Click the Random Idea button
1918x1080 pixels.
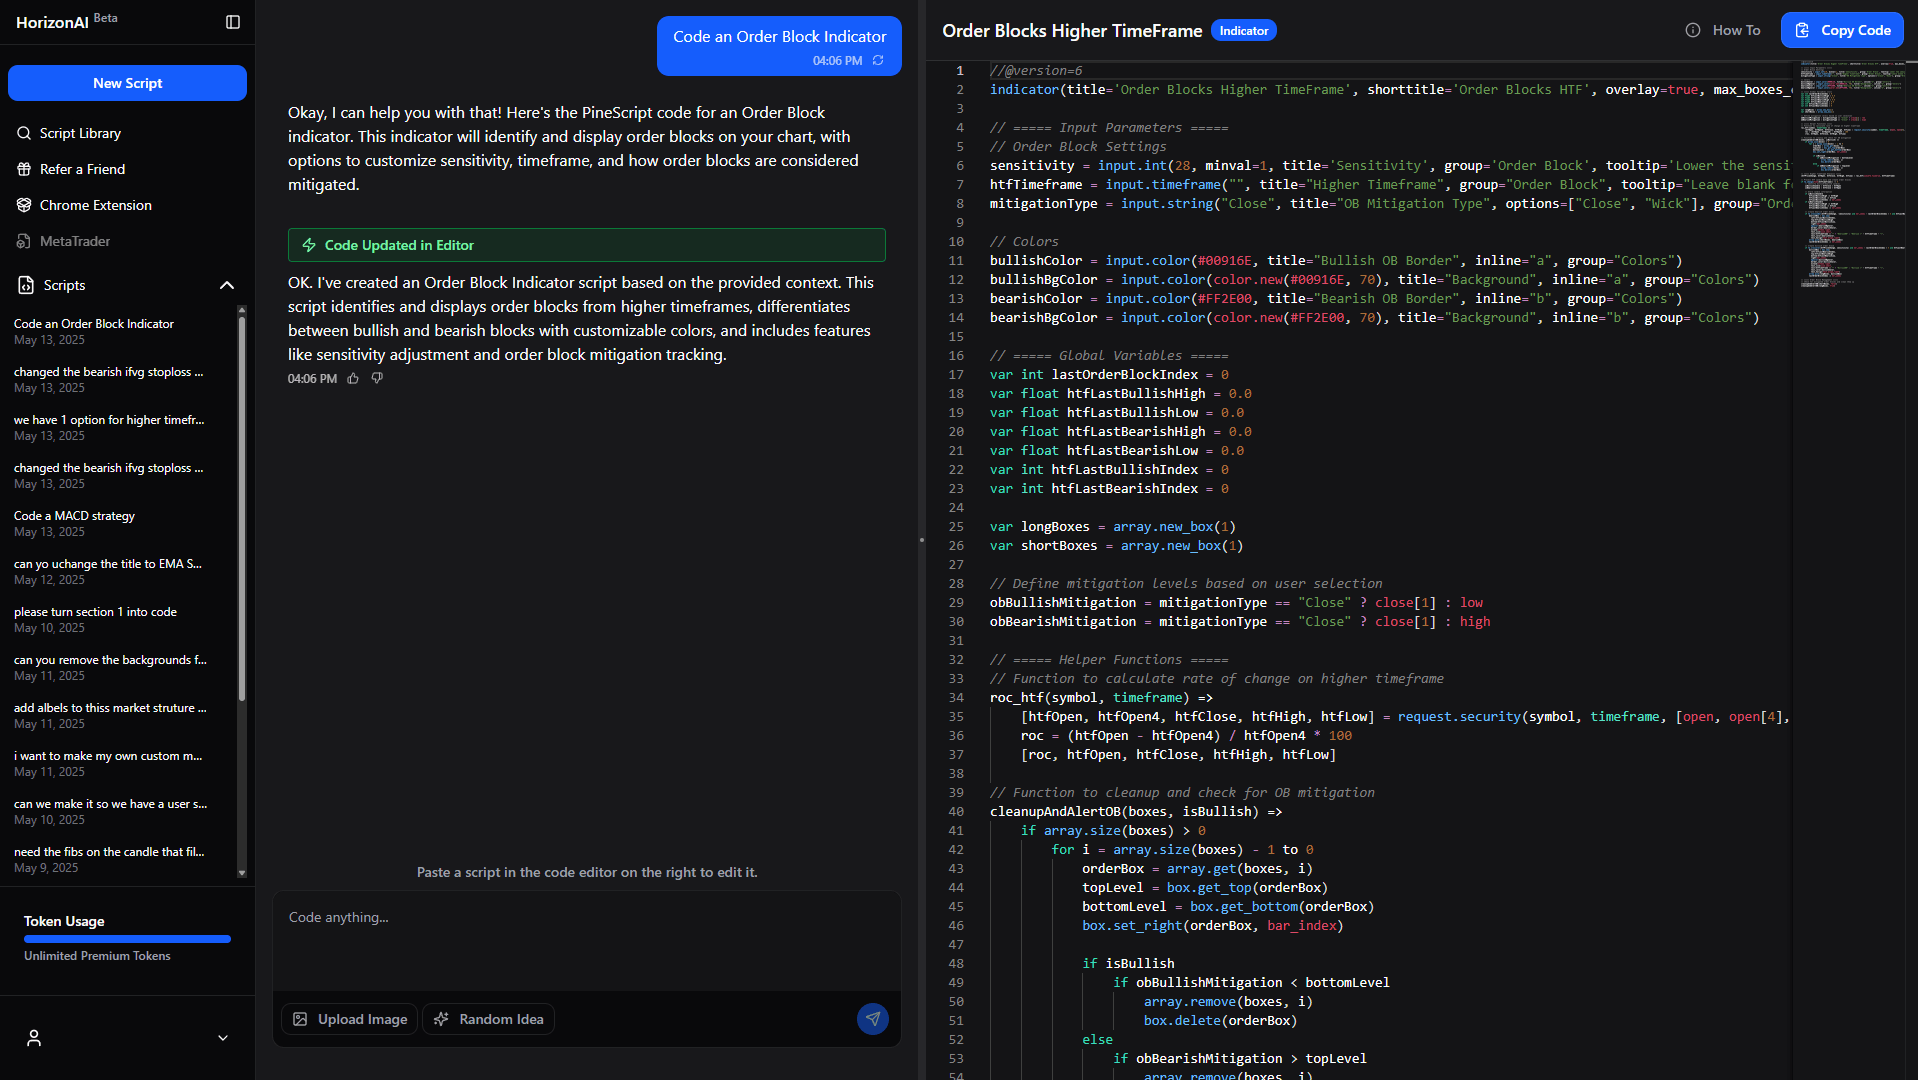(x=489, y=1019)
